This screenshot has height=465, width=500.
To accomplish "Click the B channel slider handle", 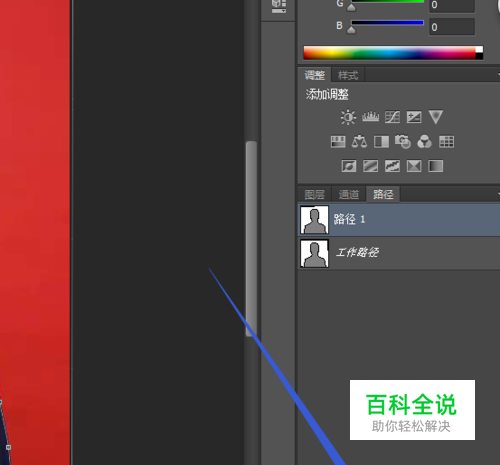I will 351,30.
